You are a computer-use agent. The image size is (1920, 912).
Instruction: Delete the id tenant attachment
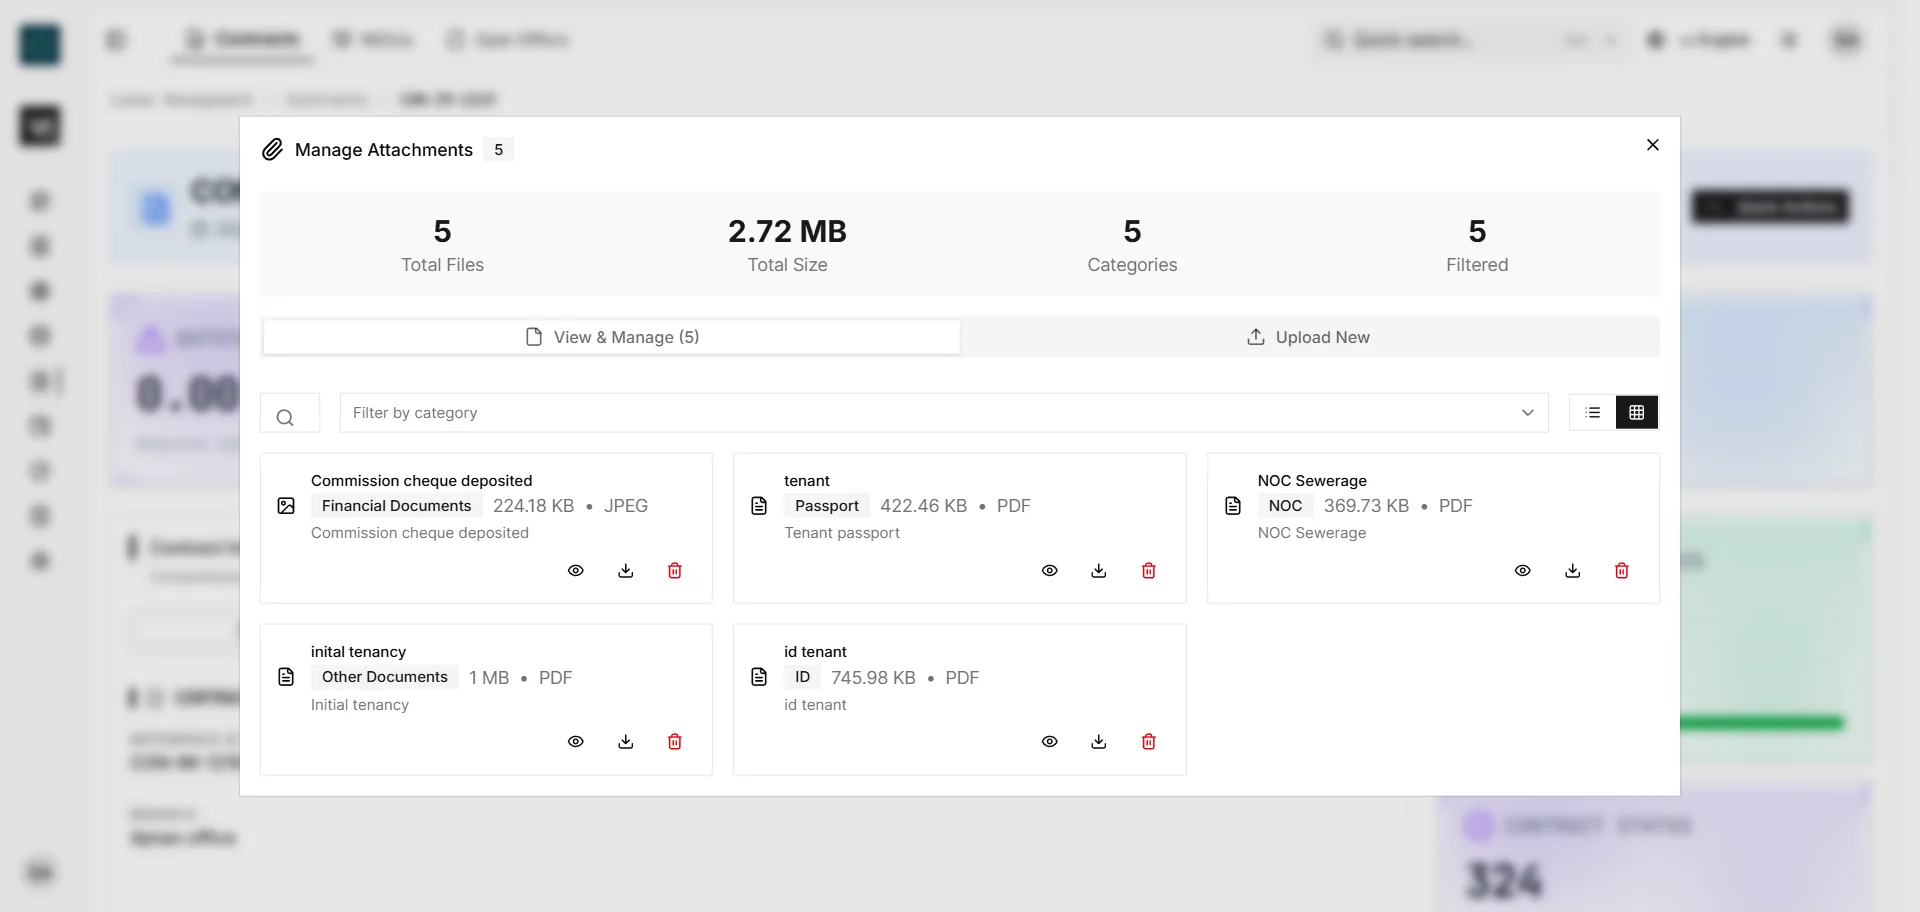pos(1148,742)
